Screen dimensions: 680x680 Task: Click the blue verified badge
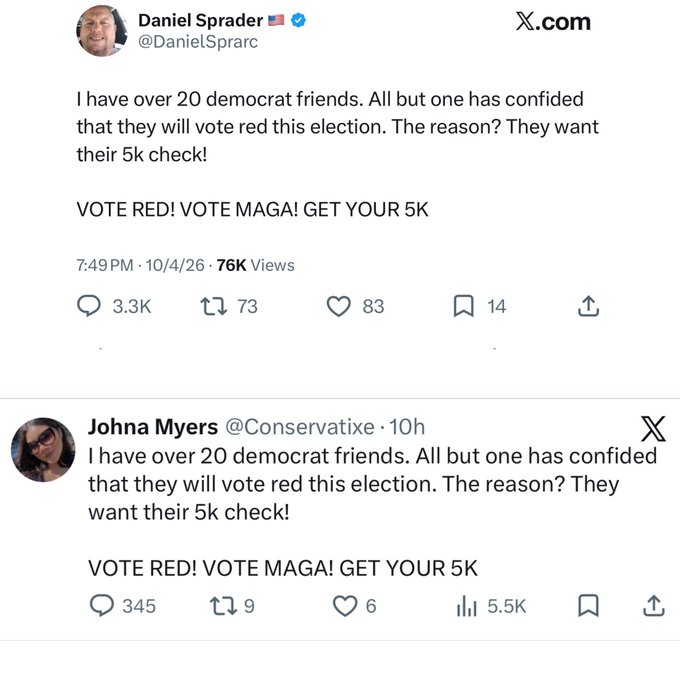pos(298,20)
